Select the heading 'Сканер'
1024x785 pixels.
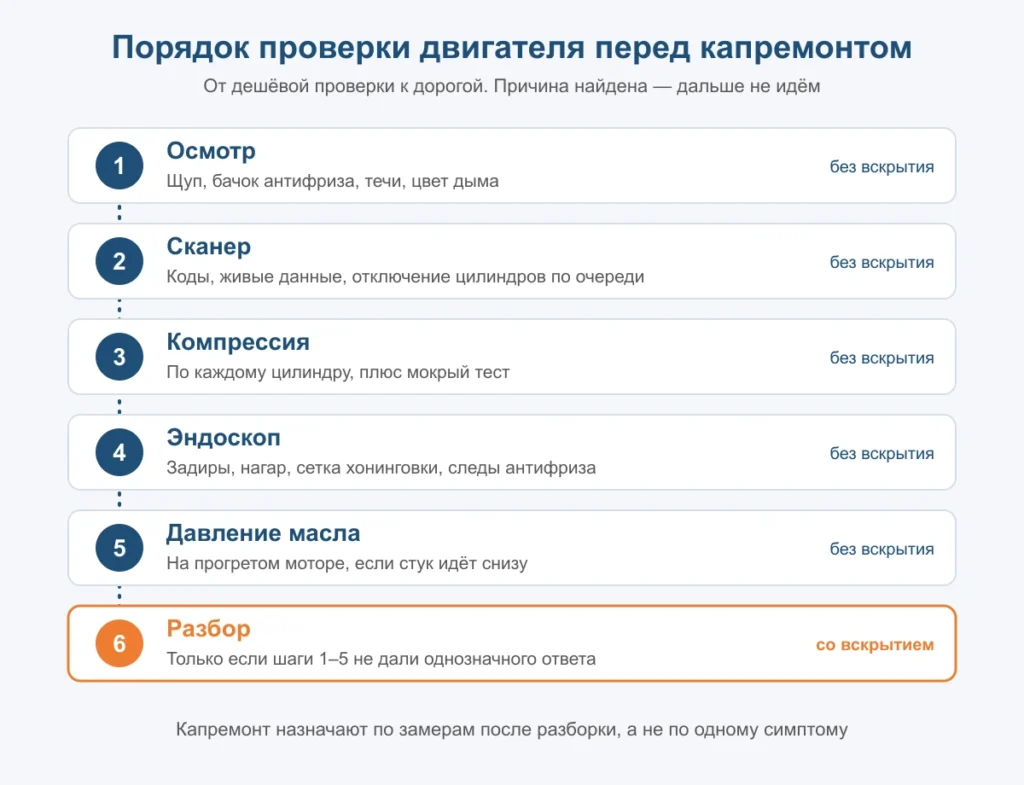(x=208, y=246)
